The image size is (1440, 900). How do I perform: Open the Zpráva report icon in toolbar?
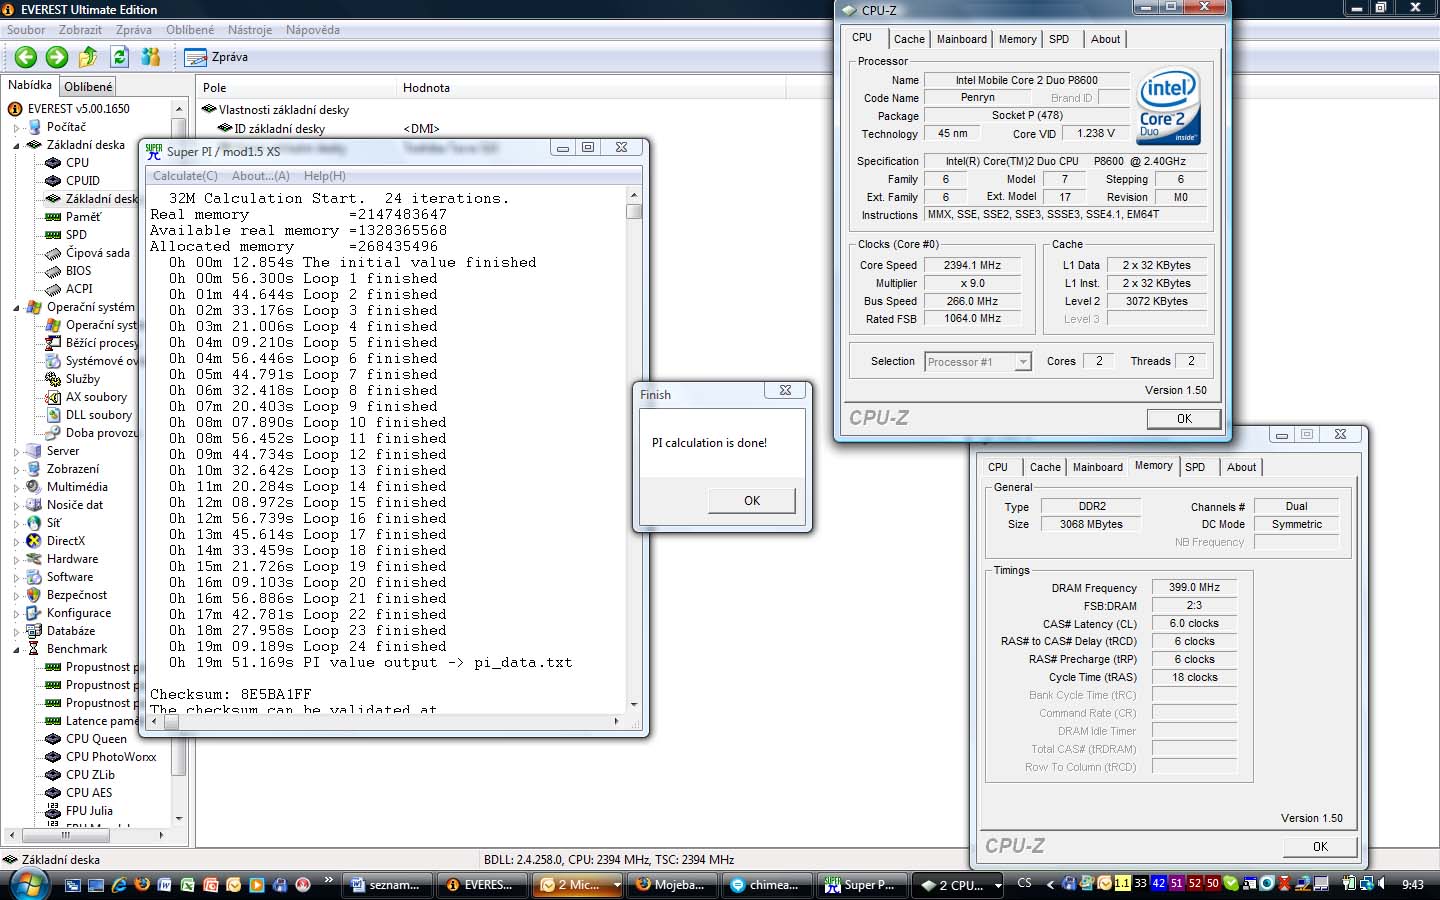click(196, 58)
